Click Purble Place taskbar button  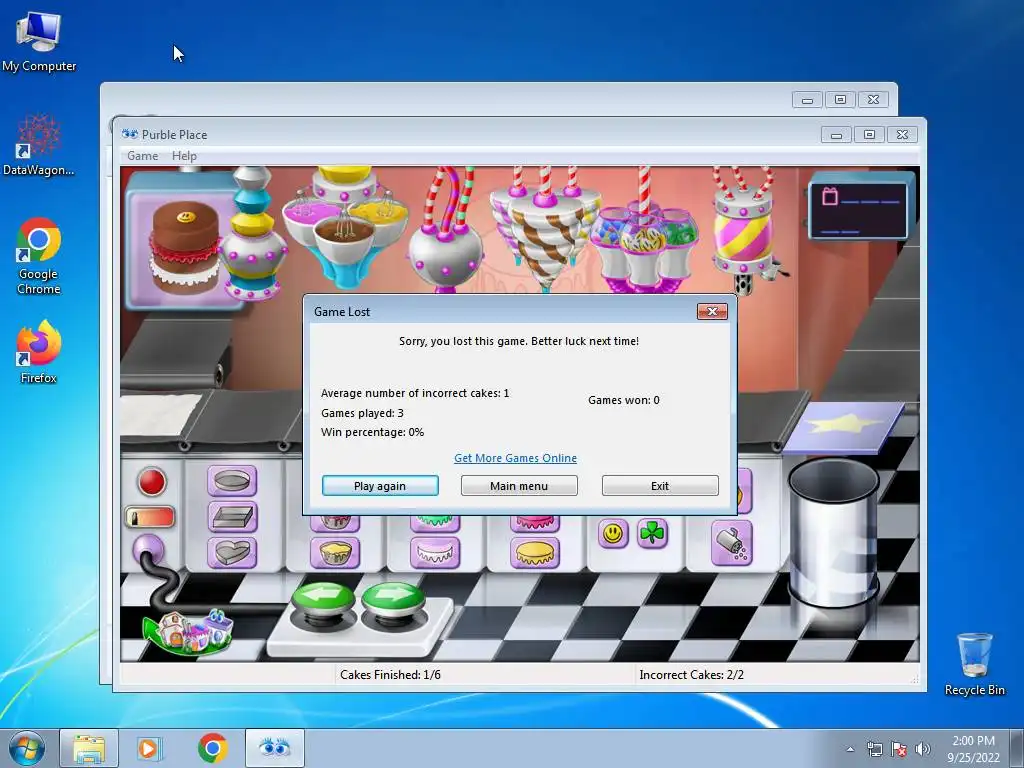pyautogui.click(x=275, y=748)
